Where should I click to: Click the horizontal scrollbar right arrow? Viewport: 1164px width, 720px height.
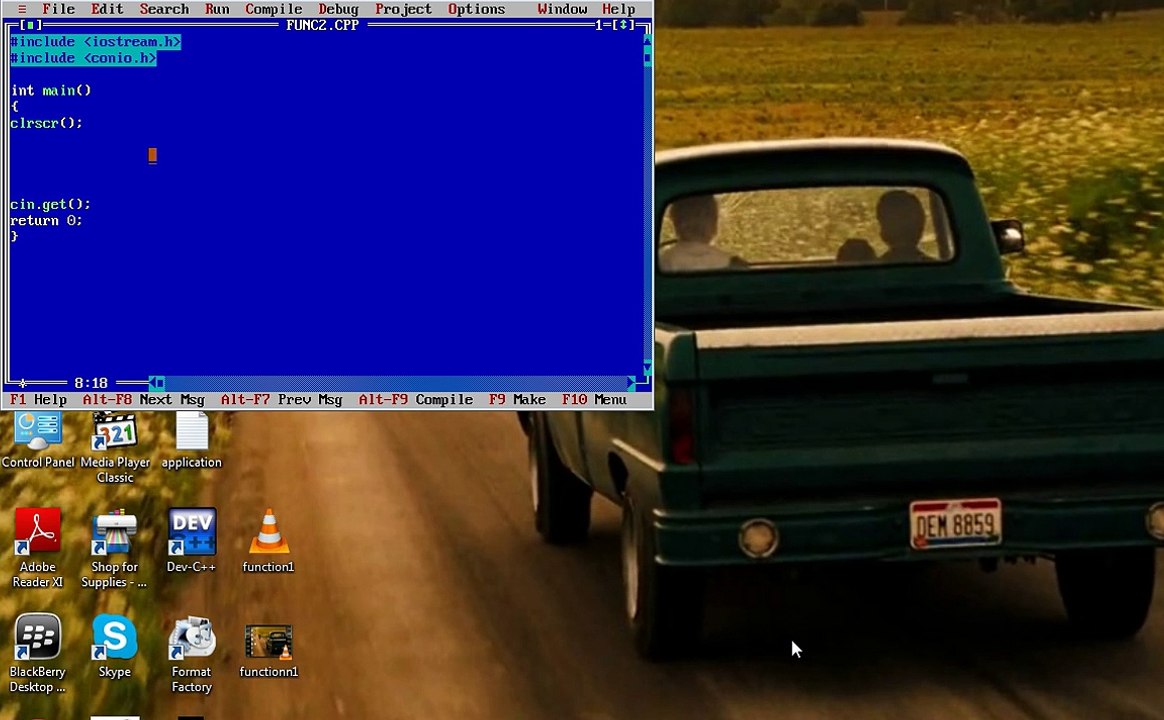[632, 383]
